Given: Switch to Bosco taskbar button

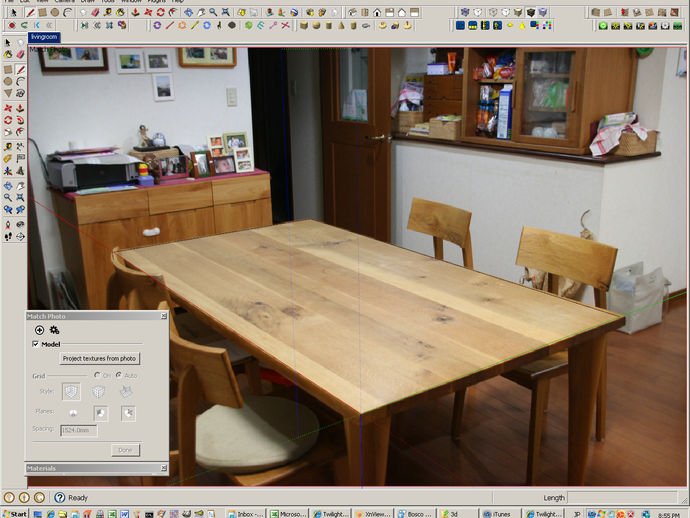Looking at the screenshot, I should click(x=416, y=514).
